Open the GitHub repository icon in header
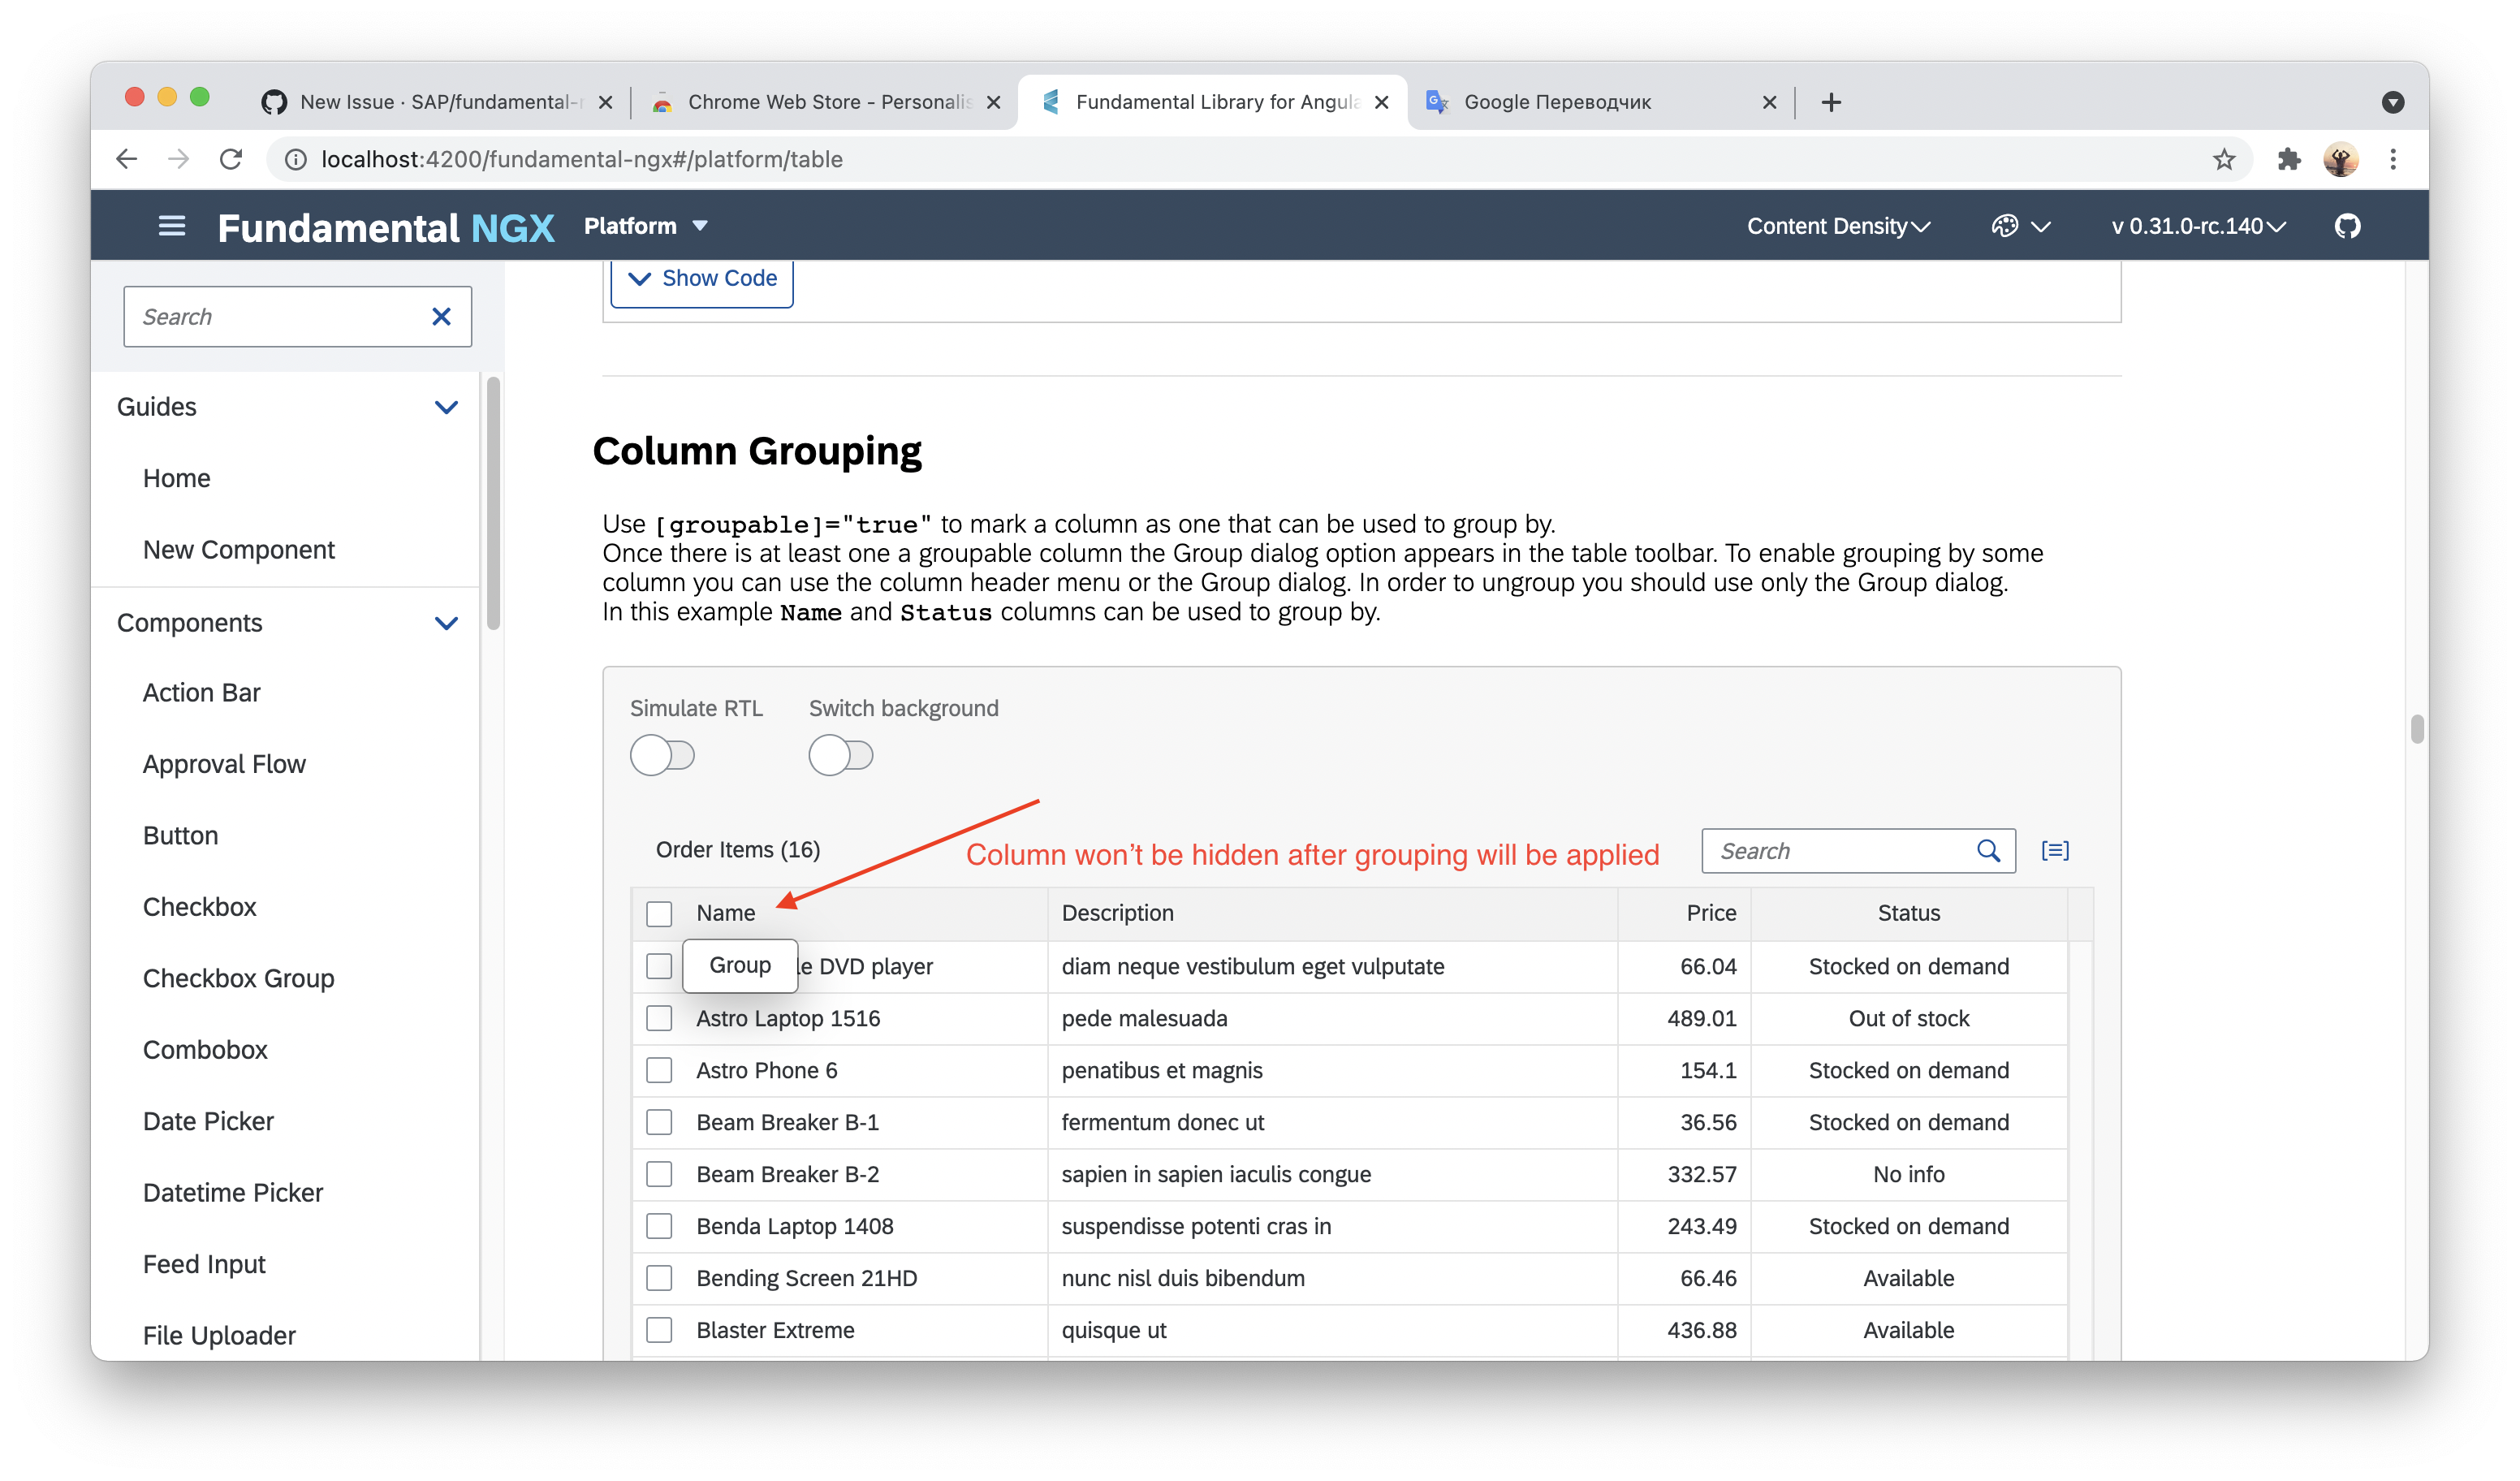The image size is (2520, 1481). tap(2347, 226)
